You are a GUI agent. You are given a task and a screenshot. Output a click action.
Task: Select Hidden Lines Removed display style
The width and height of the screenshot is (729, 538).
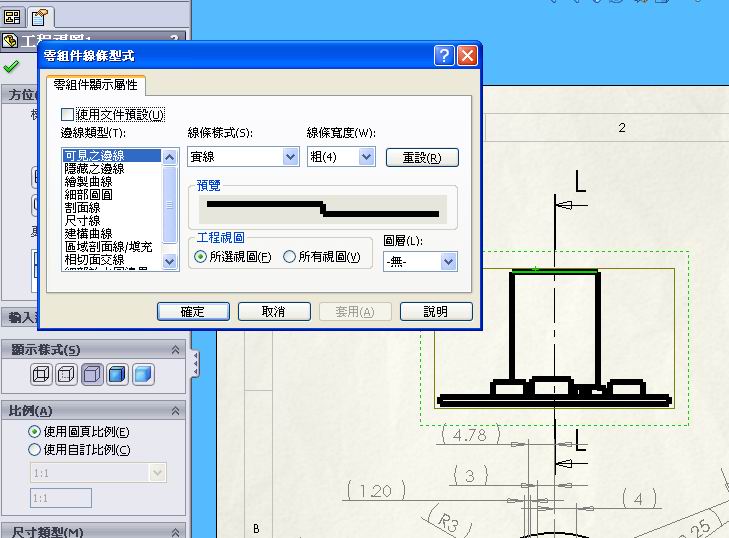coord(92,374)
